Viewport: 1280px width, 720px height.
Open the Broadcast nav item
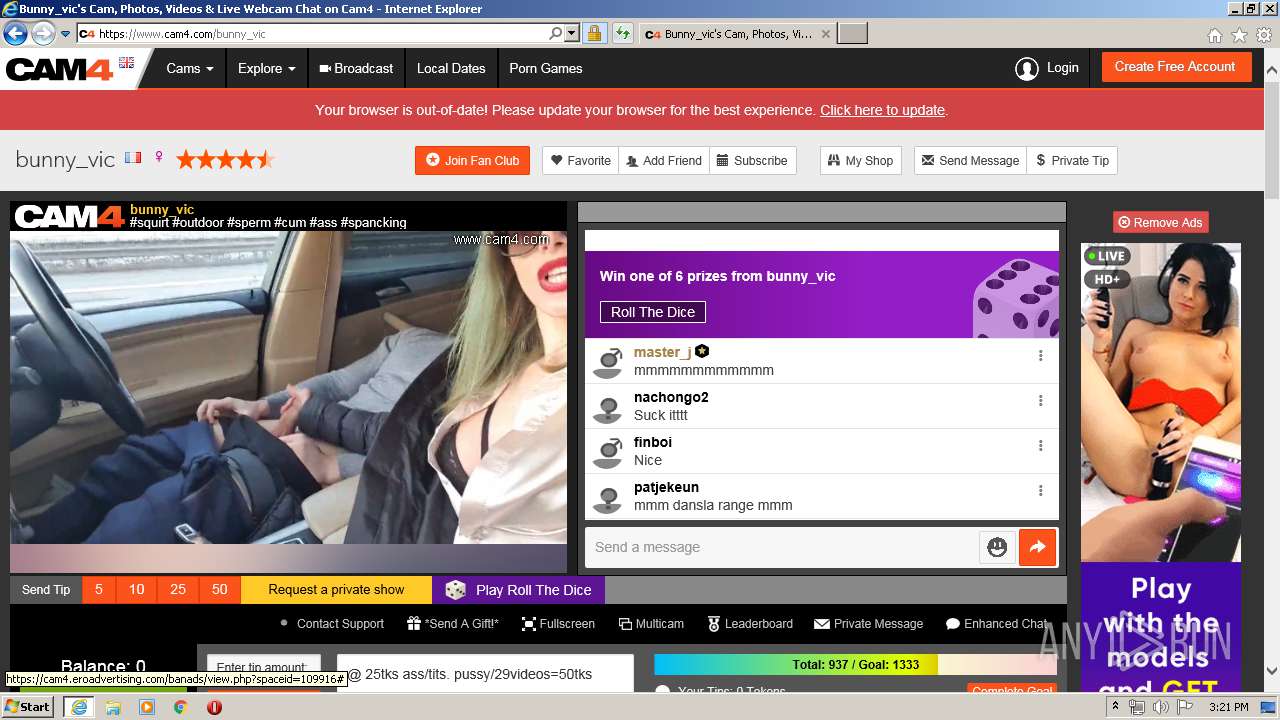pyautogui.click(x=356, y=69)
